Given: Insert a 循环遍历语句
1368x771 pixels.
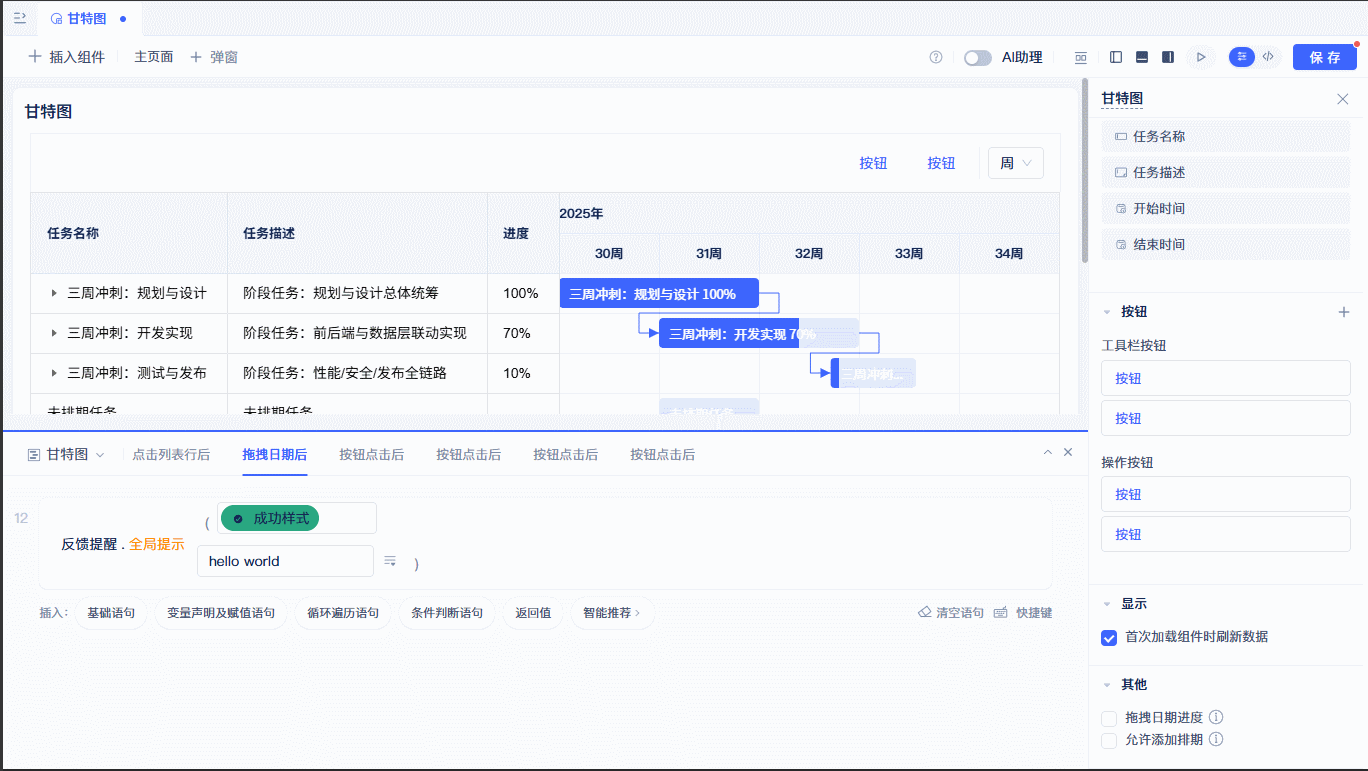Looking at the screenshot, I should (x=343, y=613).
